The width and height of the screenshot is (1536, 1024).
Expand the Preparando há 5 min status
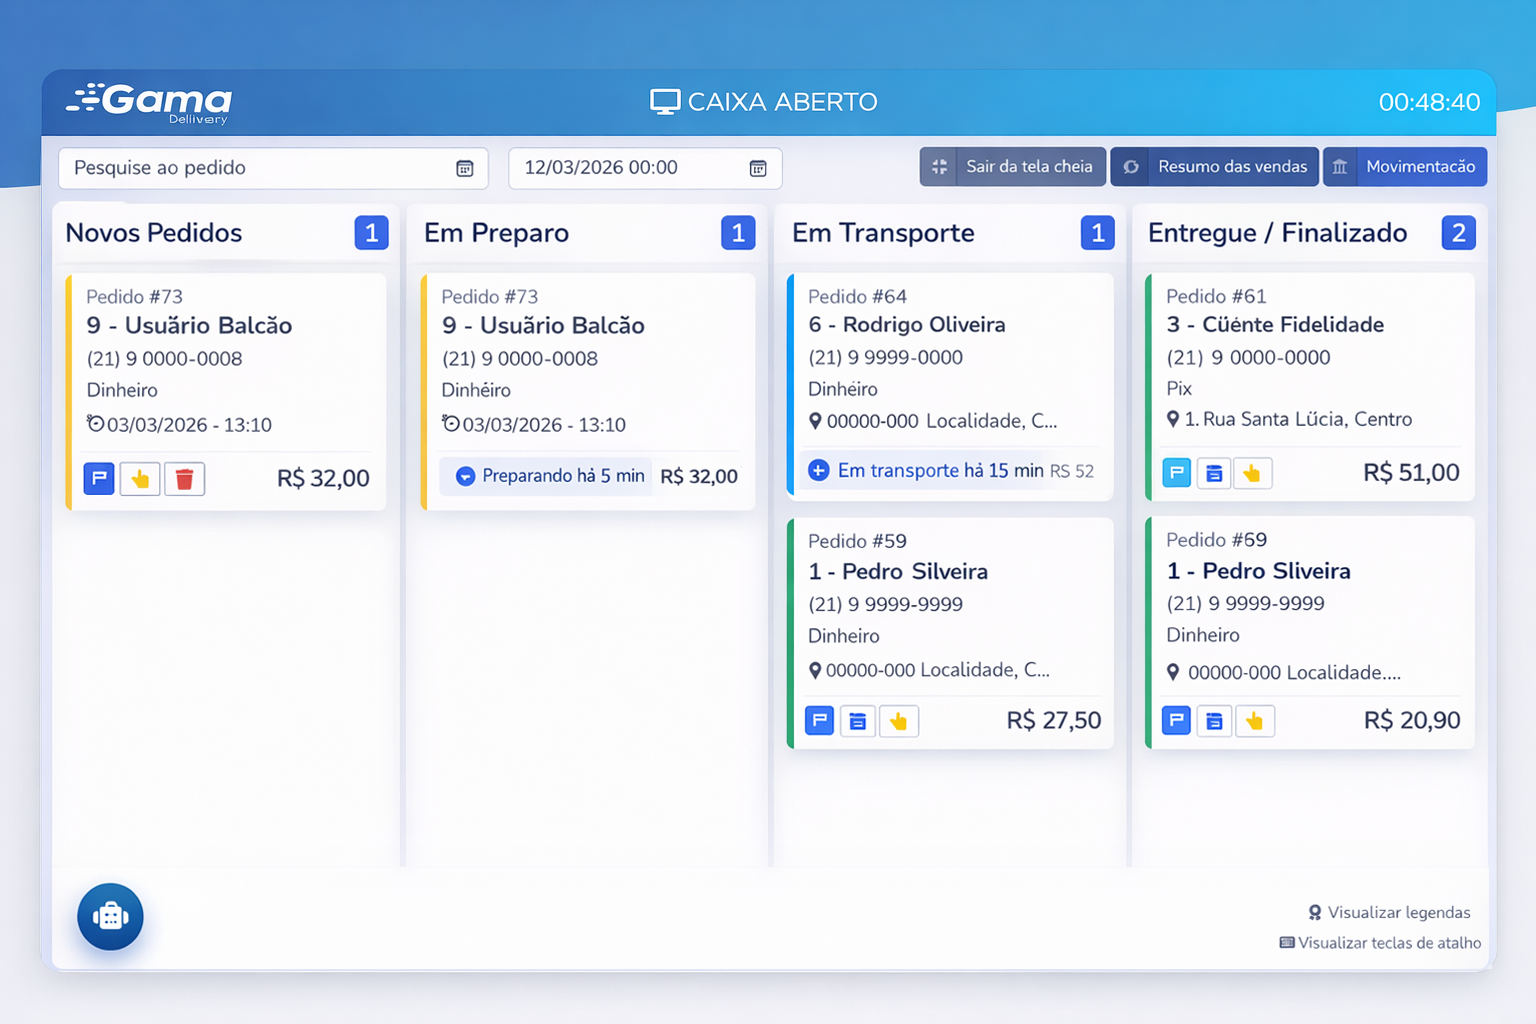(546, 476)
